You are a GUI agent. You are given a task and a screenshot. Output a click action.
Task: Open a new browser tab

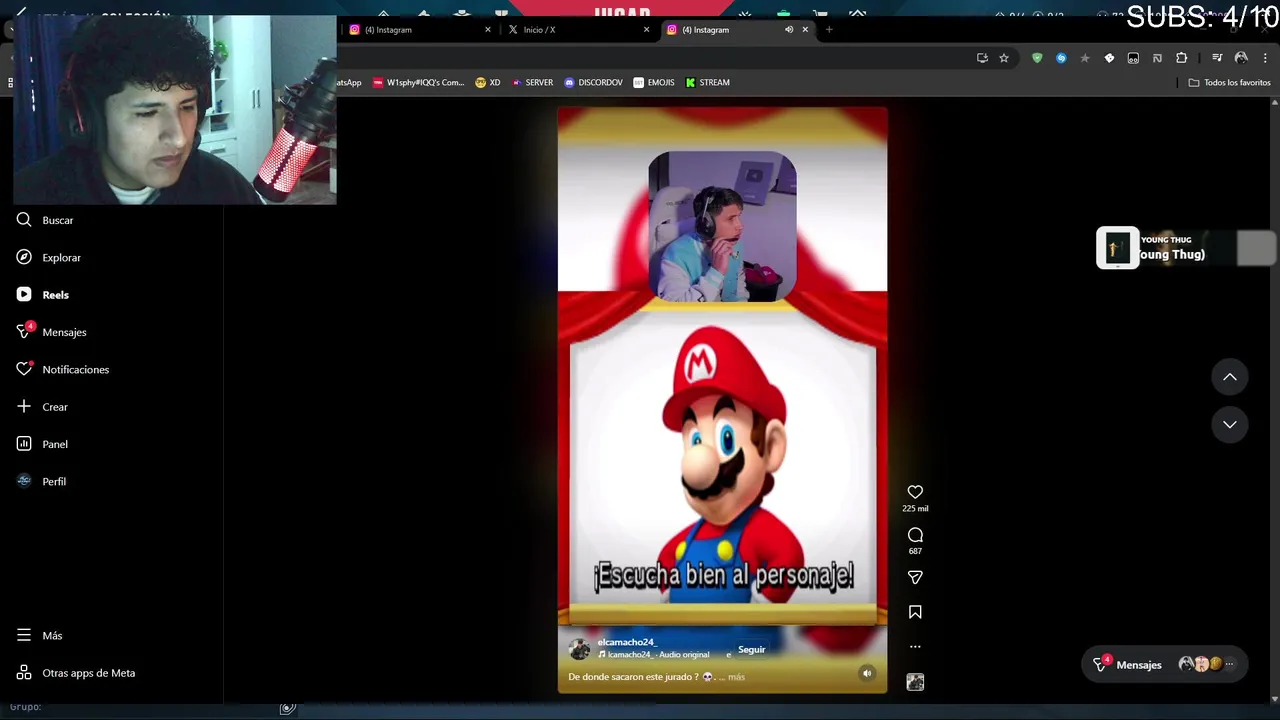click(x=828, y=29)
